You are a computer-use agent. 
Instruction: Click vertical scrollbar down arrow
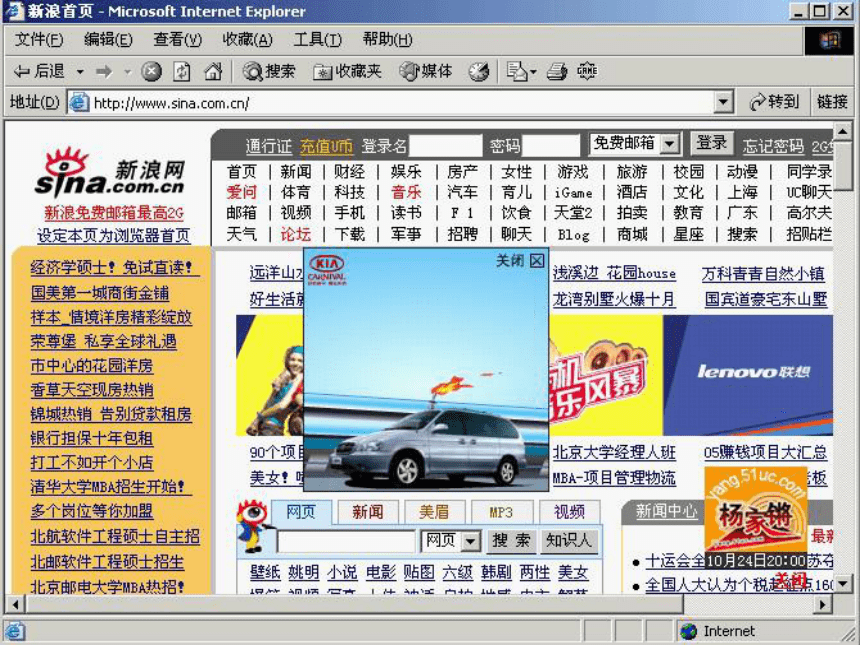[x=842, y=584]
